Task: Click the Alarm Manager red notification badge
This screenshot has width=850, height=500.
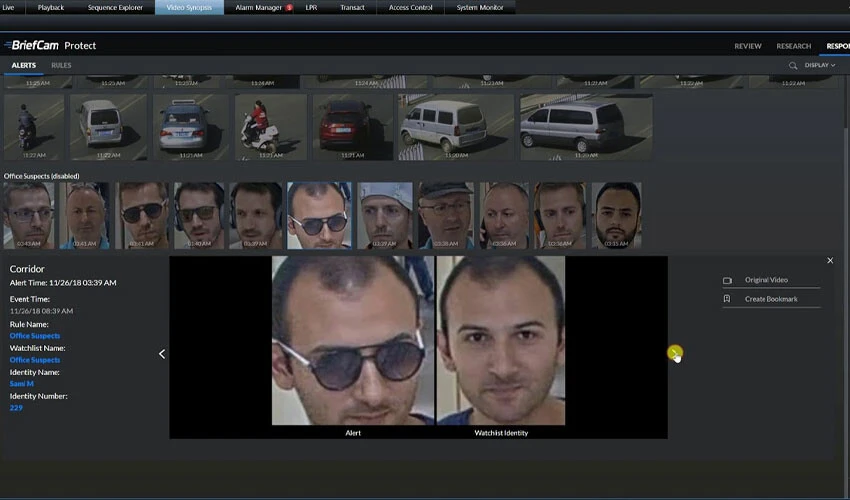Action: 289,7
